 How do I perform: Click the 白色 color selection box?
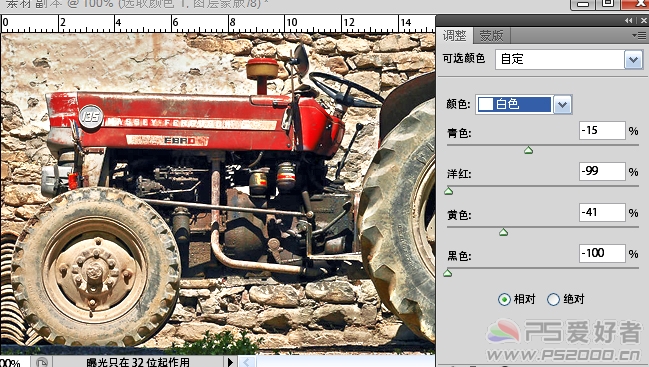coord(515,104)
